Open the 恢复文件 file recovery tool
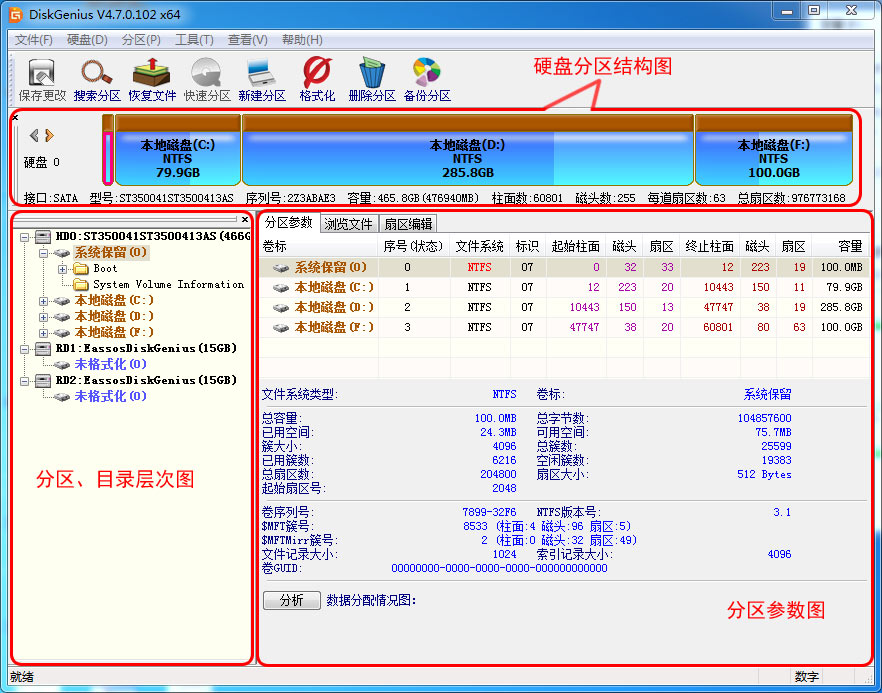Viewport: 882px width, 693px height. 153,78
